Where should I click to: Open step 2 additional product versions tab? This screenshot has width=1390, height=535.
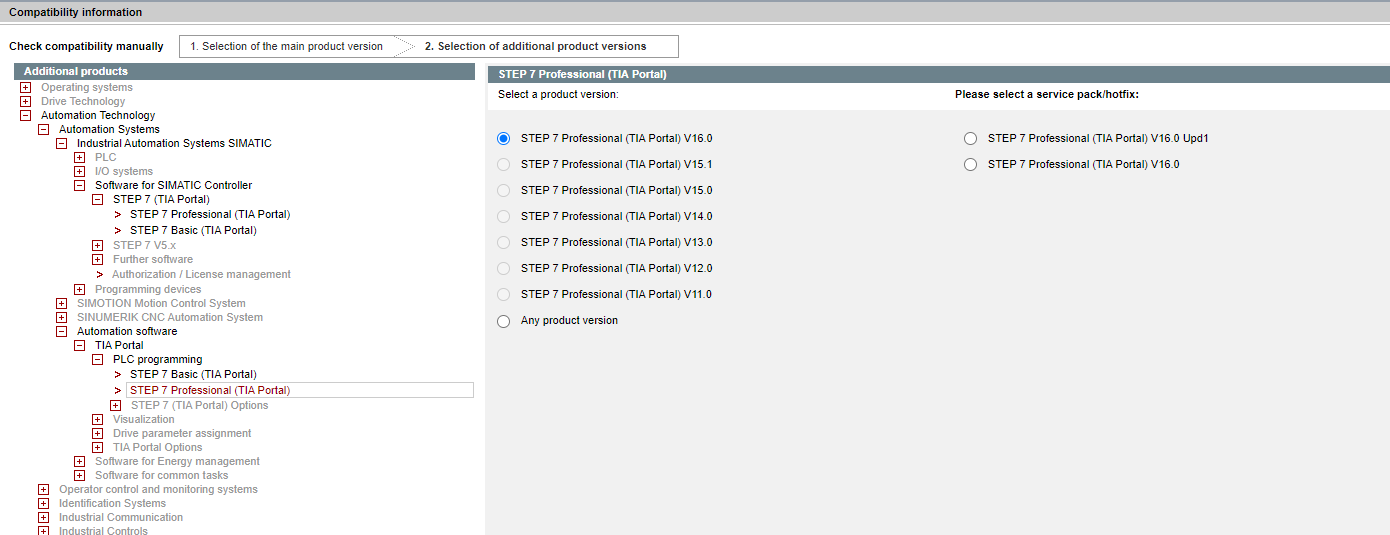(535, 47)
